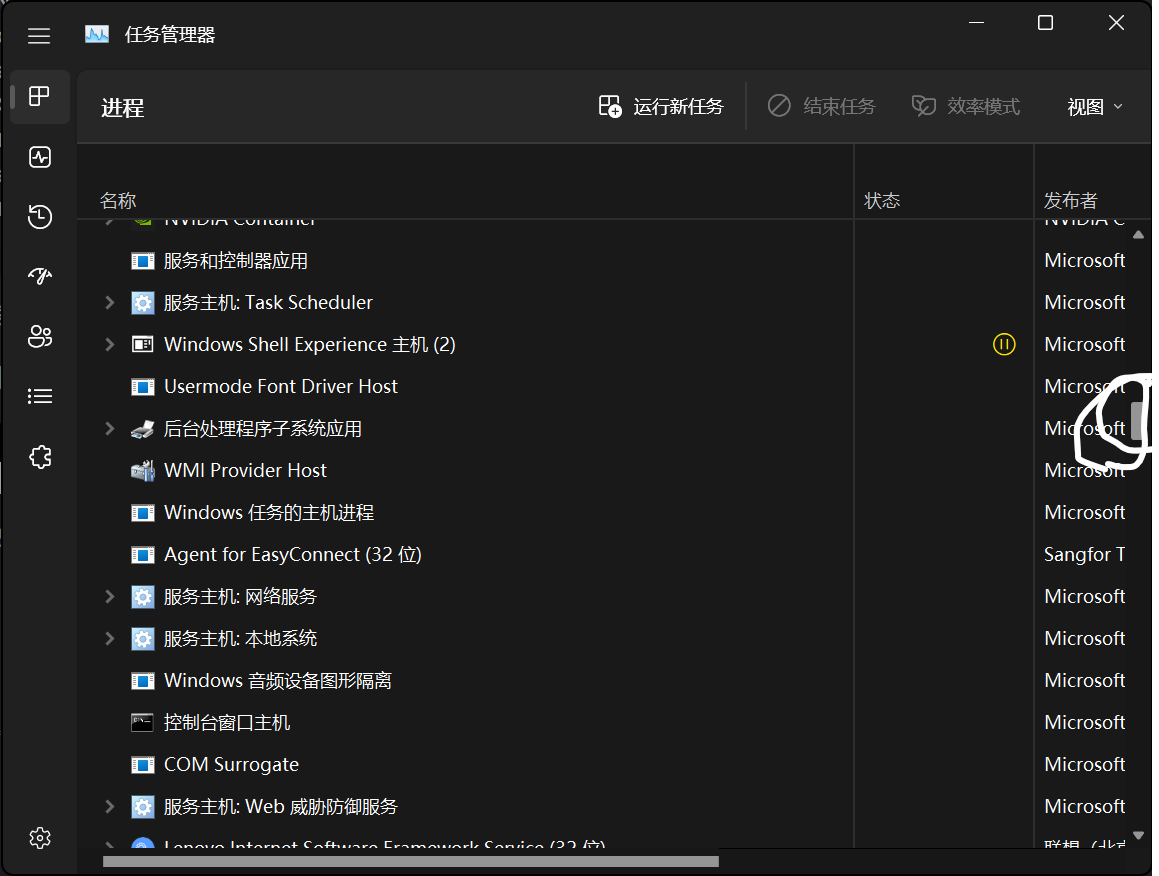Expand 服务主机: 本地系统 row

[109, 639]
